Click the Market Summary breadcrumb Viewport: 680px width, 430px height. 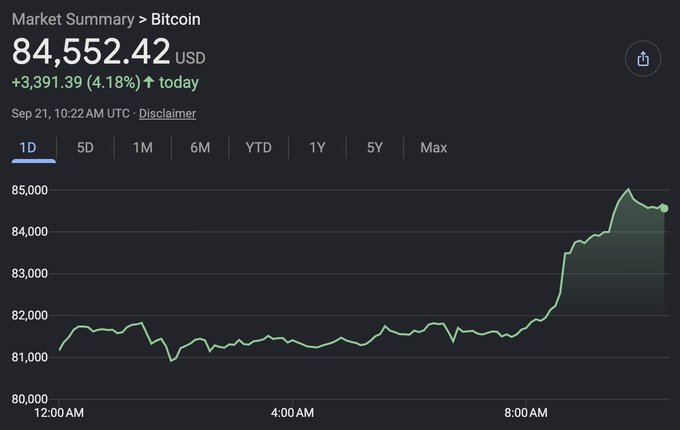73,20
